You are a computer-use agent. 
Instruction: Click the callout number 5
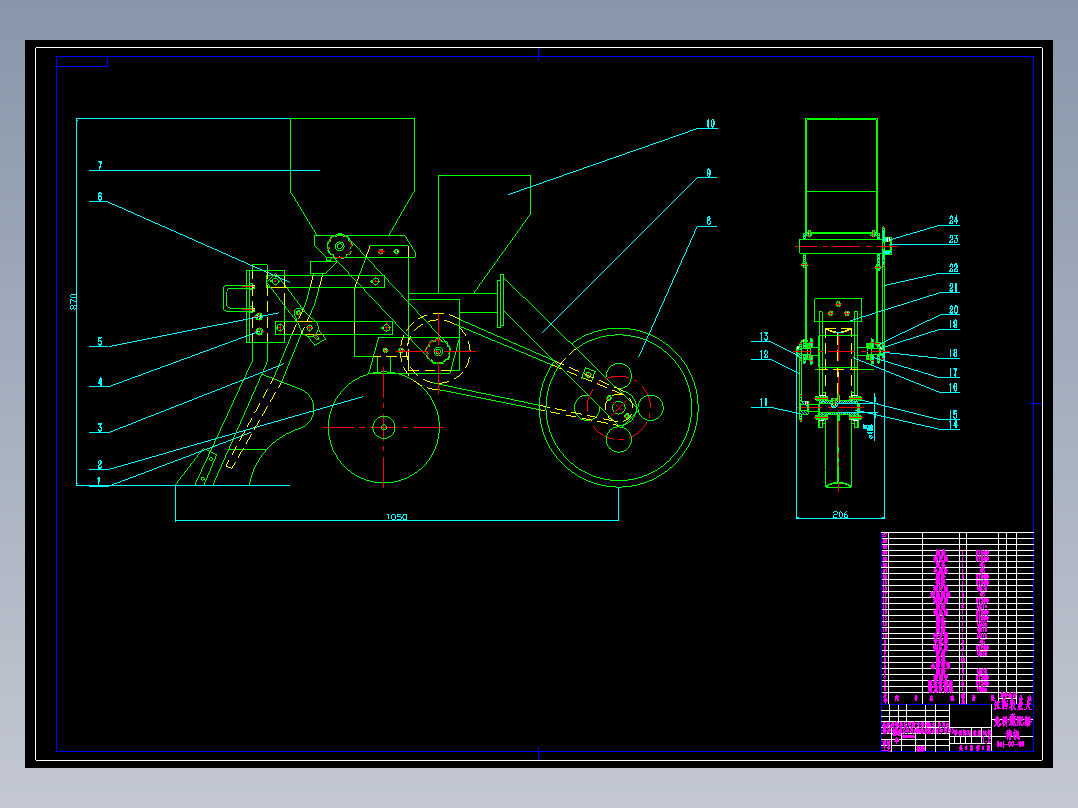point(100,342)
